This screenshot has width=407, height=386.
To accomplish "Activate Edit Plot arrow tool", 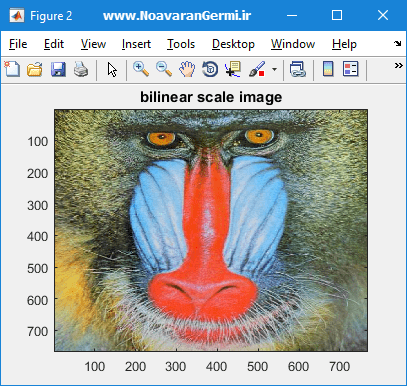I will pyautogui.click(x=112, y=70).
